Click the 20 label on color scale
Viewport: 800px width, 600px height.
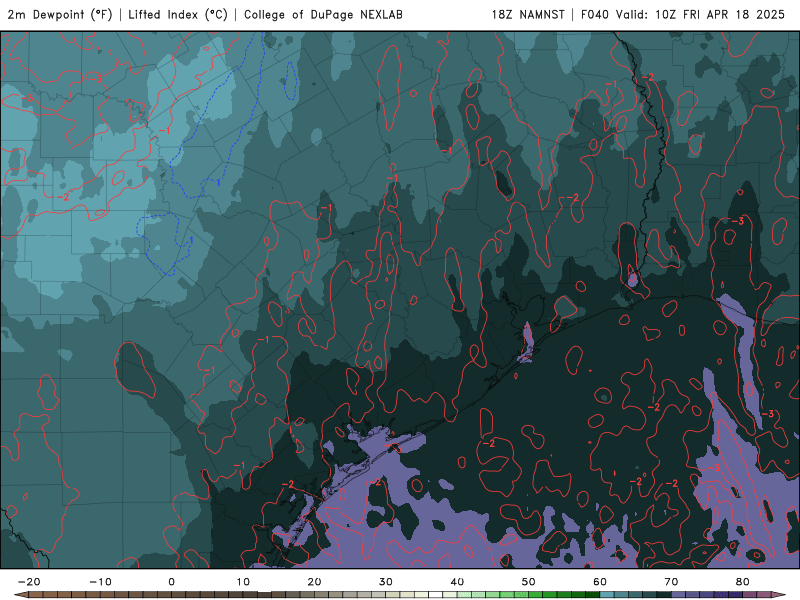tap(314, 582)
